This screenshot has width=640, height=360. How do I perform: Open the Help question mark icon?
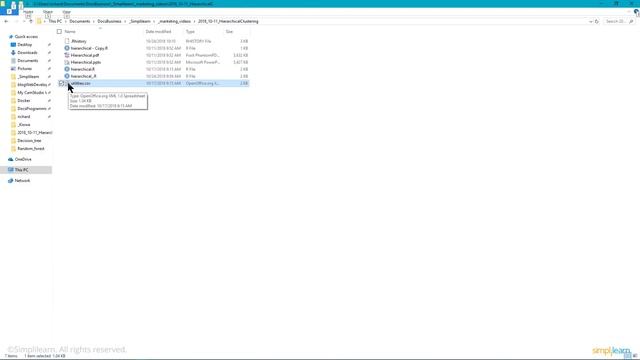click(x=636, y=12)
